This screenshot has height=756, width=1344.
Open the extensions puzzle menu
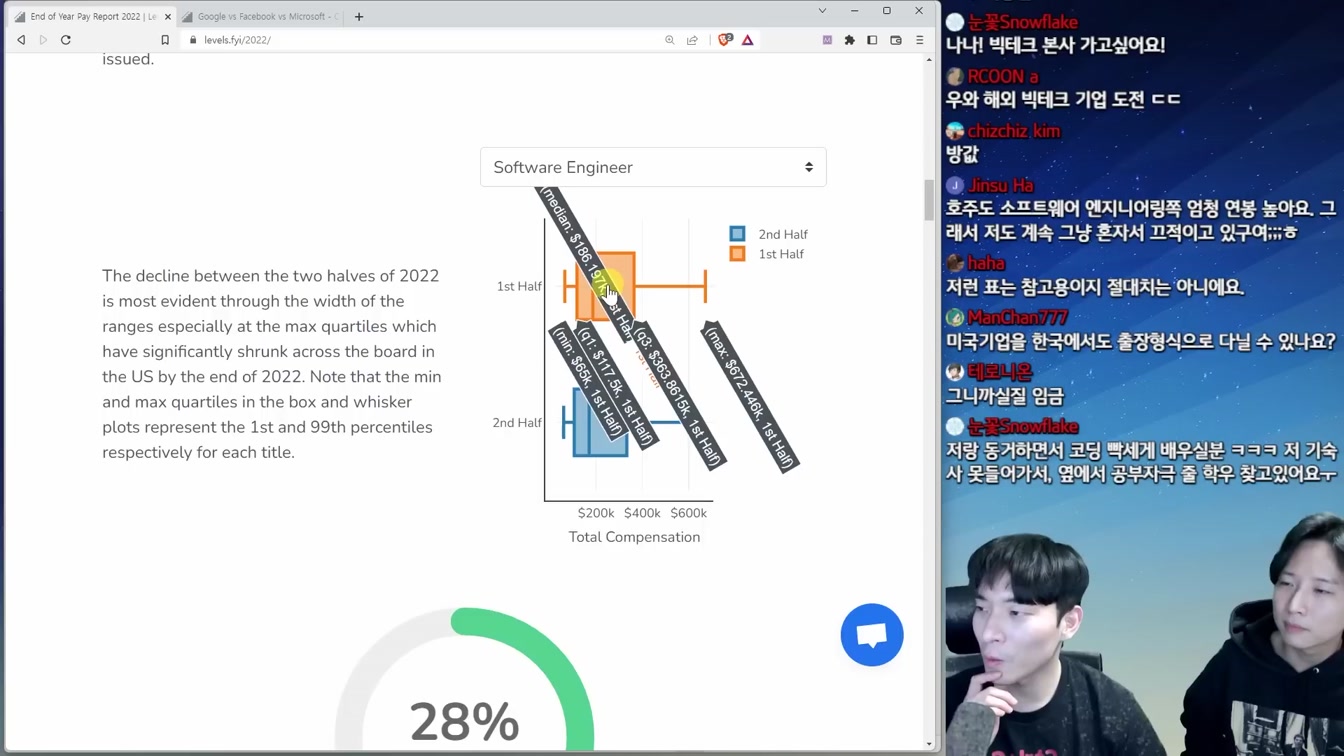coord(850,40)
